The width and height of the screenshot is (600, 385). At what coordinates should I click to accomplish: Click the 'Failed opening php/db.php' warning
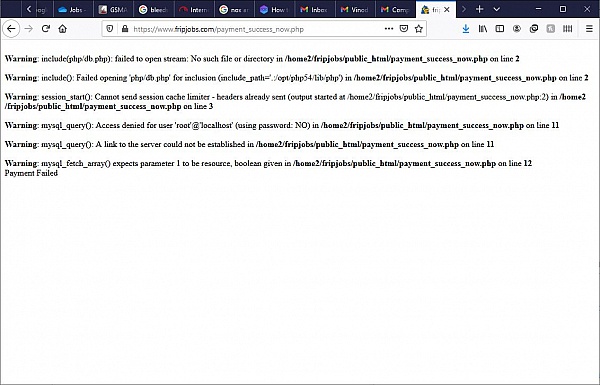pyautogui.click(x=297, y=78)
